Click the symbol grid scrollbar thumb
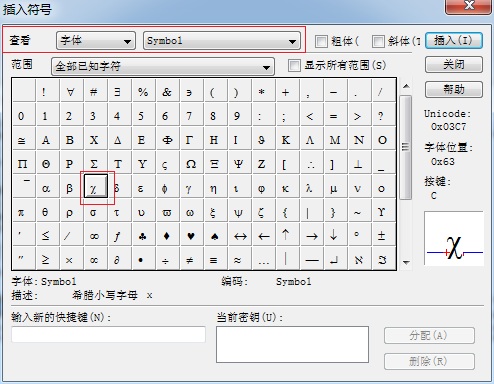 pos(406,147)
